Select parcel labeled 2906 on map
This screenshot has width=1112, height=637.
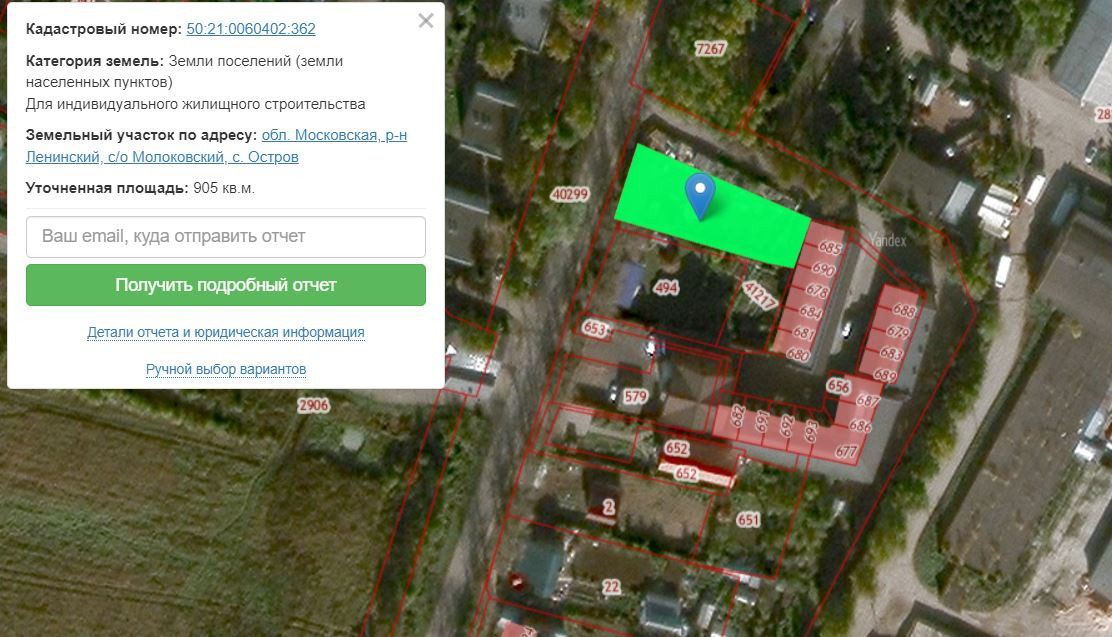[x=313, y=405]
